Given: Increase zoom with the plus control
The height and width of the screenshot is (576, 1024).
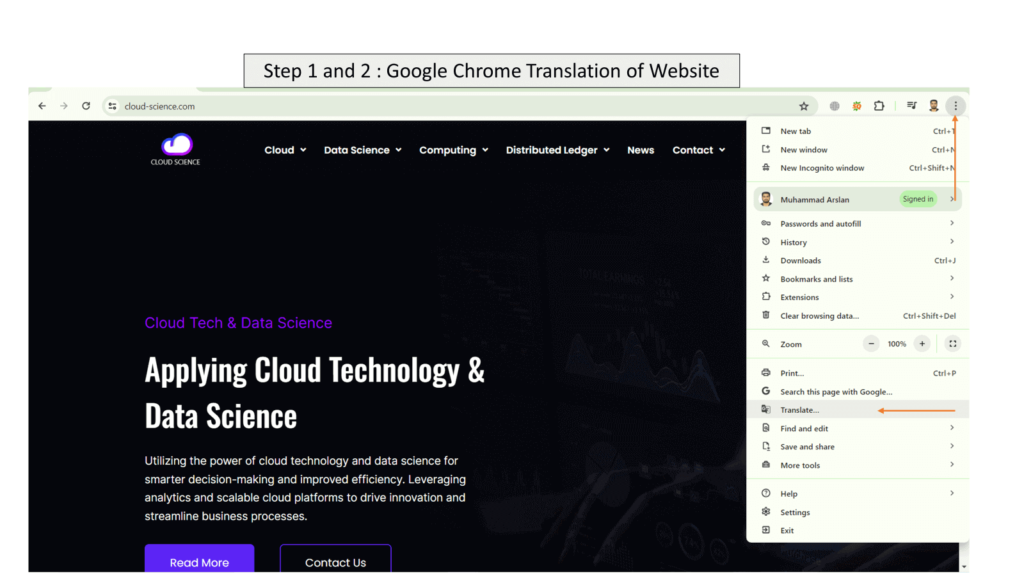Looking at the screenshot, I should (923, 343).
